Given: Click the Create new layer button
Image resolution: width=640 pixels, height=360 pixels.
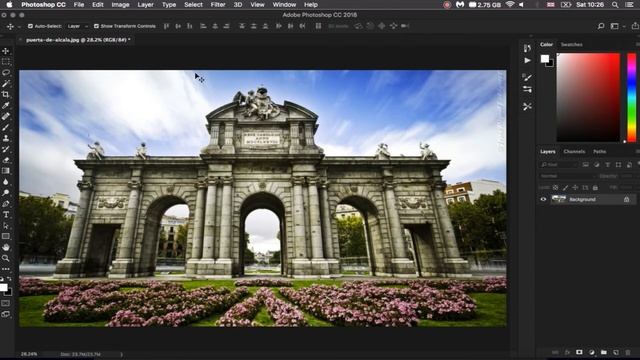Looking at the screenshot, I should (616, 352).
